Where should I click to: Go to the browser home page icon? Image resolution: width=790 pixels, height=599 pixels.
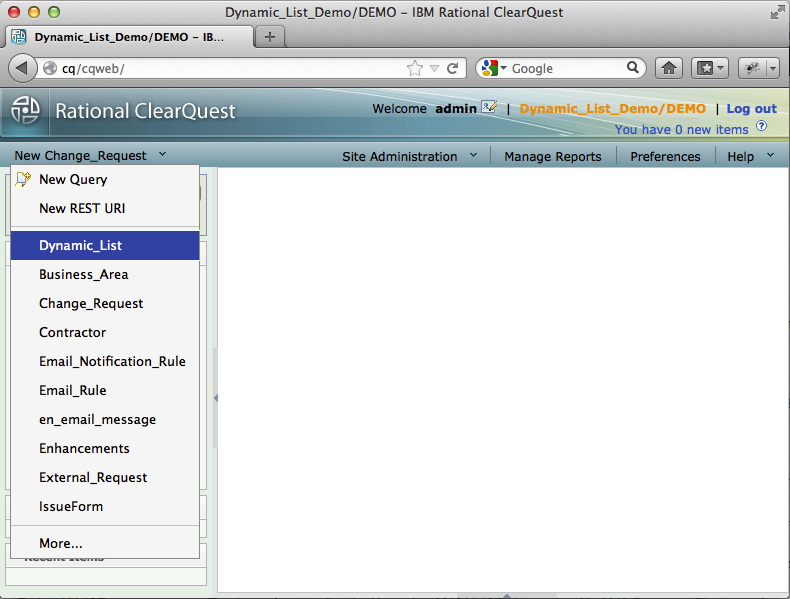coord(669,68)
